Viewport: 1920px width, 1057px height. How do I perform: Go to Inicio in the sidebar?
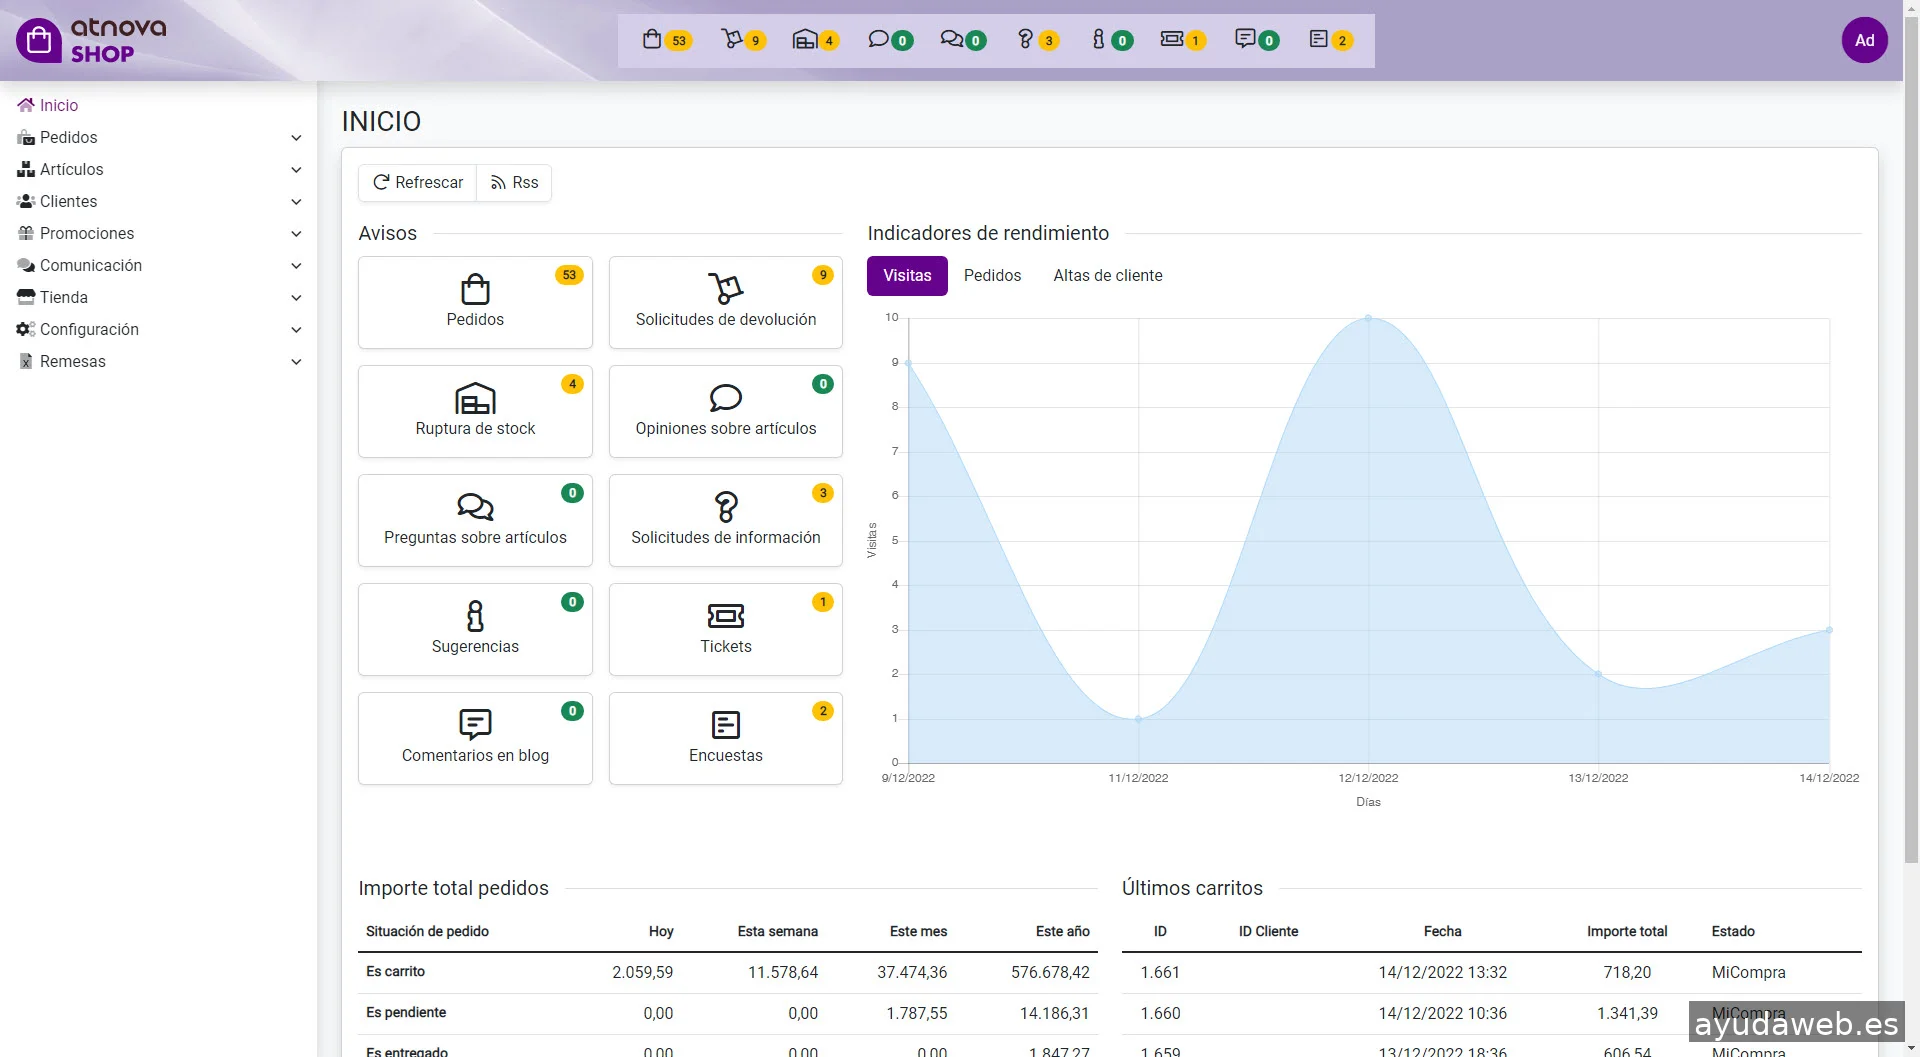coord(58,105)
